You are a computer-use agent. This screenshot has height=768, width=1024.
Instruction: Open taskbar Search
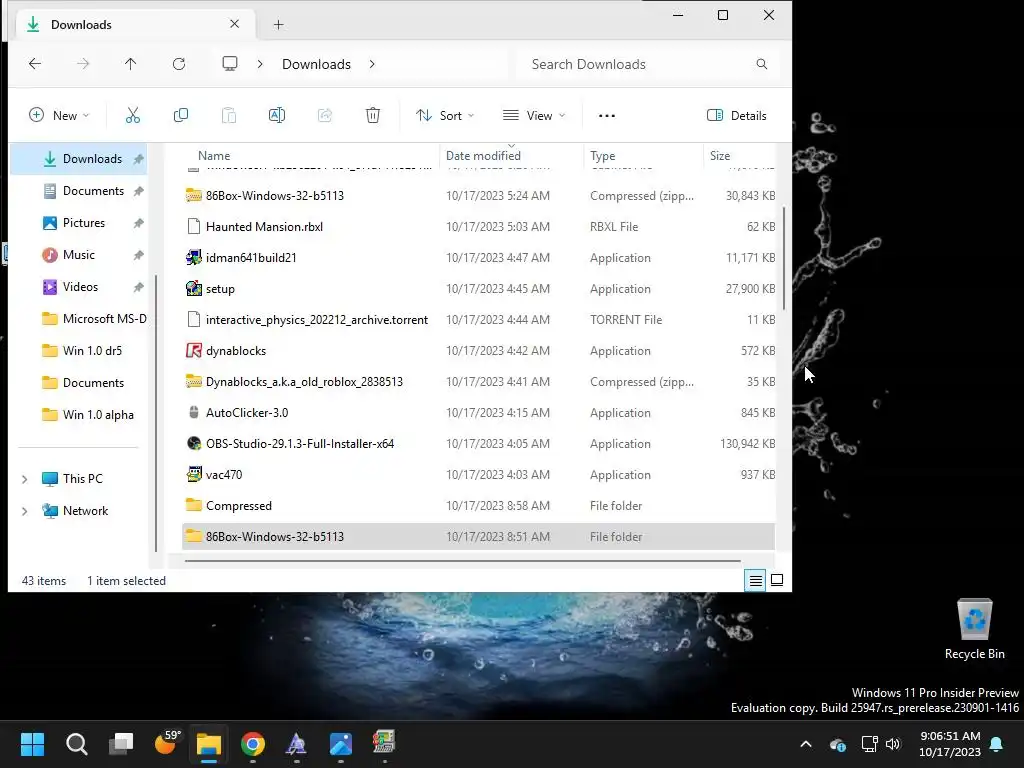pos(77,744)
